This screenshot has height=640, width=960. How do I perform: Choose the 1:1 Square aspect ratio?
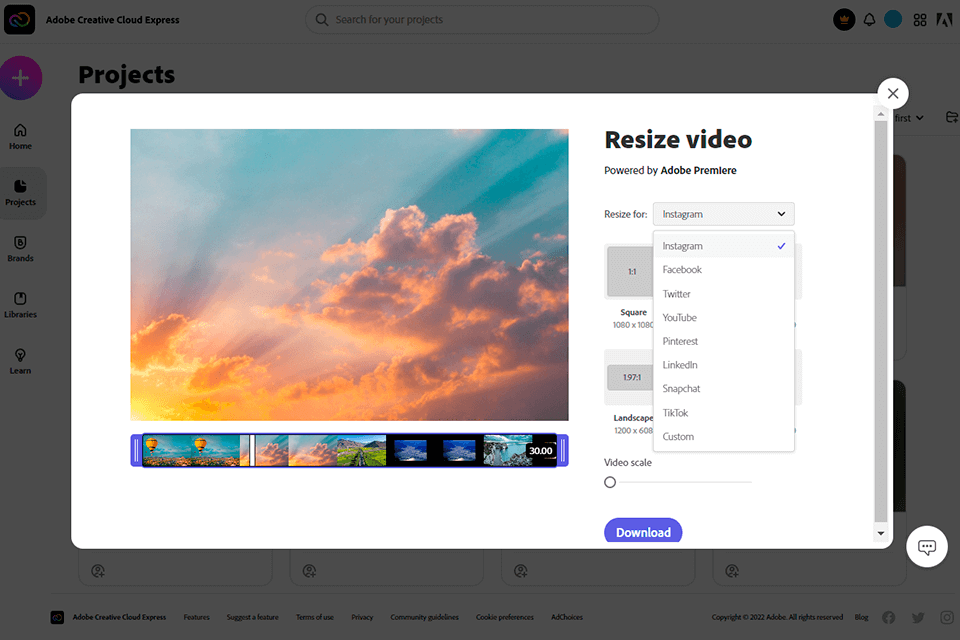pyautogui.click(x=630, y=271)
